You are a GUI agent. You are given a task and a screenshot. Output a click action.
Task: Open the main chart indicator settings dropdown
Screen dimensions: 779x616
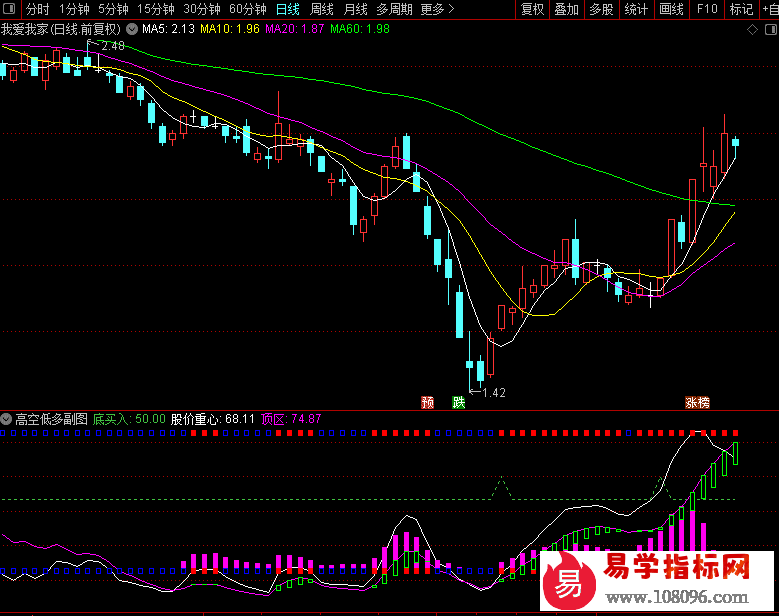(x=132, y=29)
